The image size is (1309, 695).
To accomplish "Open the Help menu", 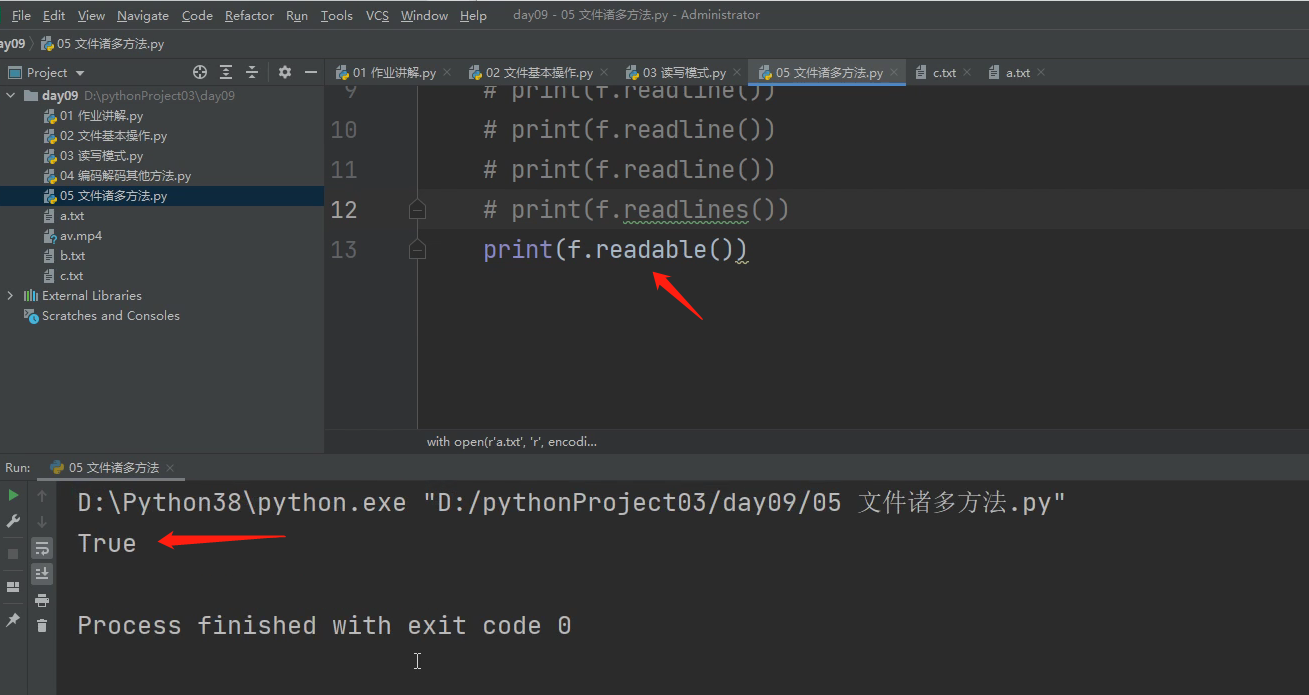I will point(474,15).
